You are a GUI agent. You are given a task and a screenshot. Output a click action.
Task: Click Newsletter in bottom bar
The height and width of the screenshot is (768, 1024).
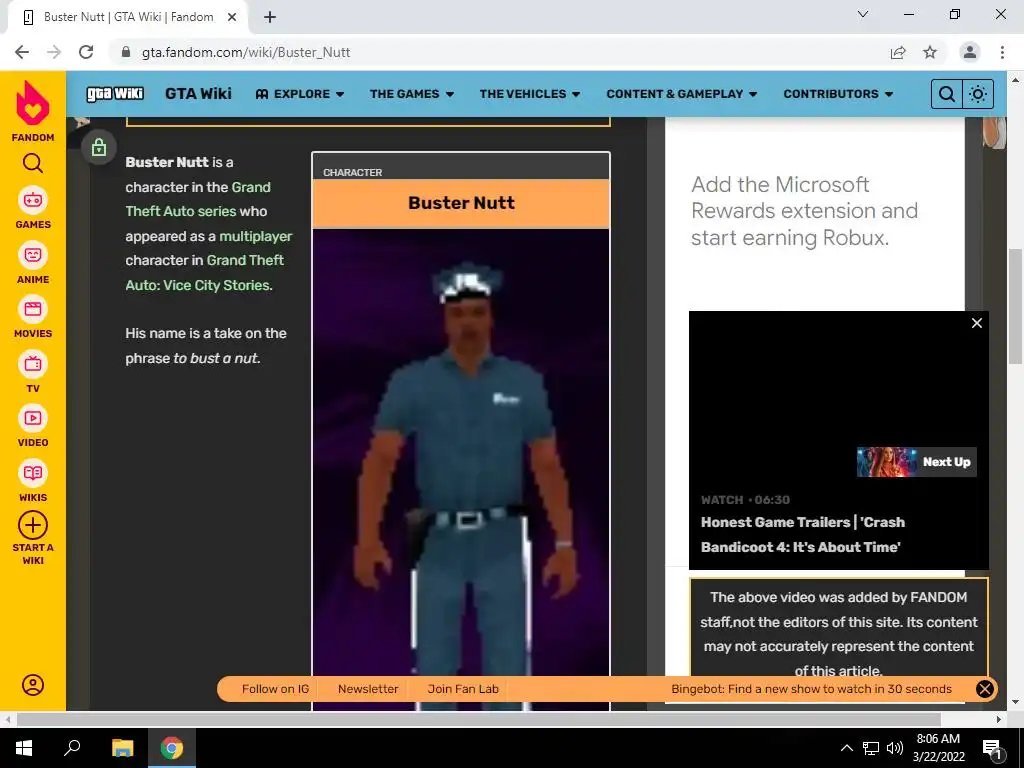click(x=368, y=689)
